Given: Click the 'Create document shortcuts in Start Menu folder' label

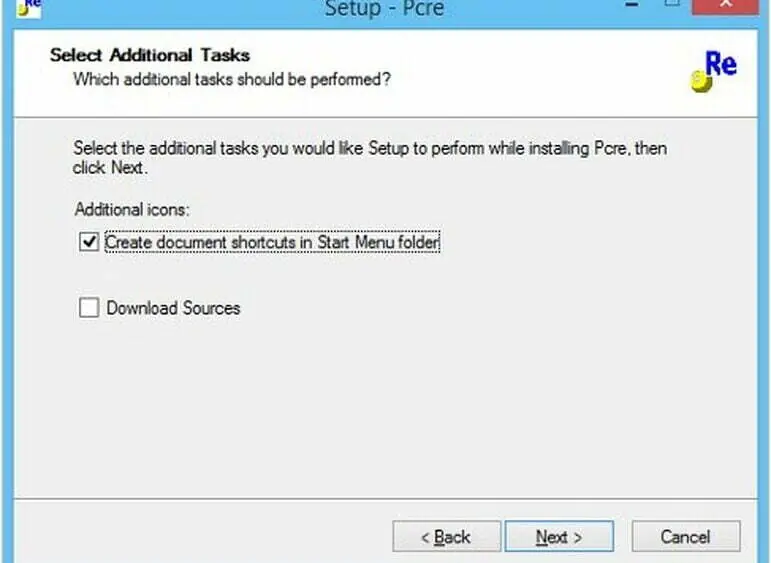Looking at the screenshot, I should coord(272,242).
